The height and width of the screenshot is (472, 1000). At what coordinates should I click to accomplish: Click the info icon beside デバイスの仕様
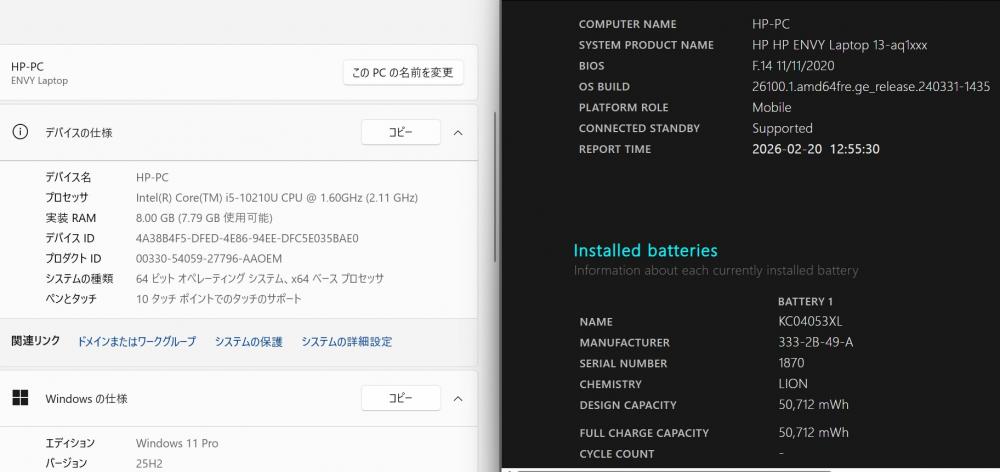(20, 132)
